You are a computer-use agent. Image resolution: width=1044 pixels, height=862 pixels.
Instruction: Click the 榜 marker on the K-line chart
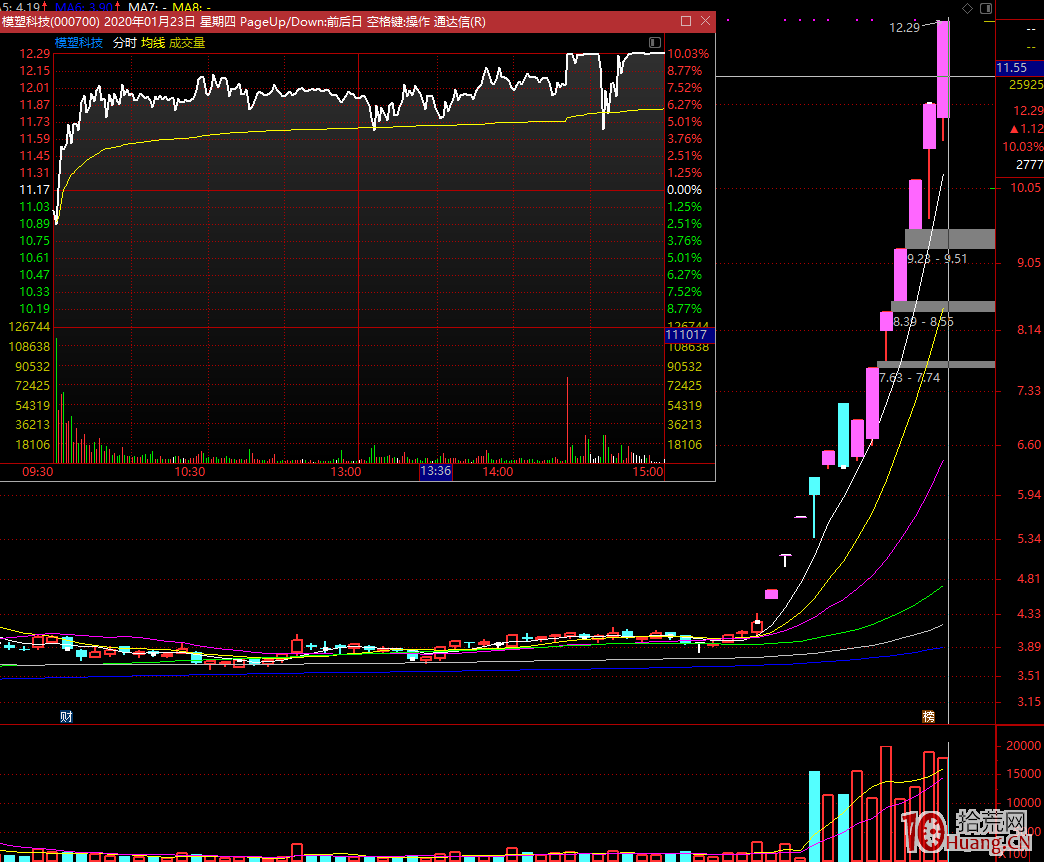(928, 717)
